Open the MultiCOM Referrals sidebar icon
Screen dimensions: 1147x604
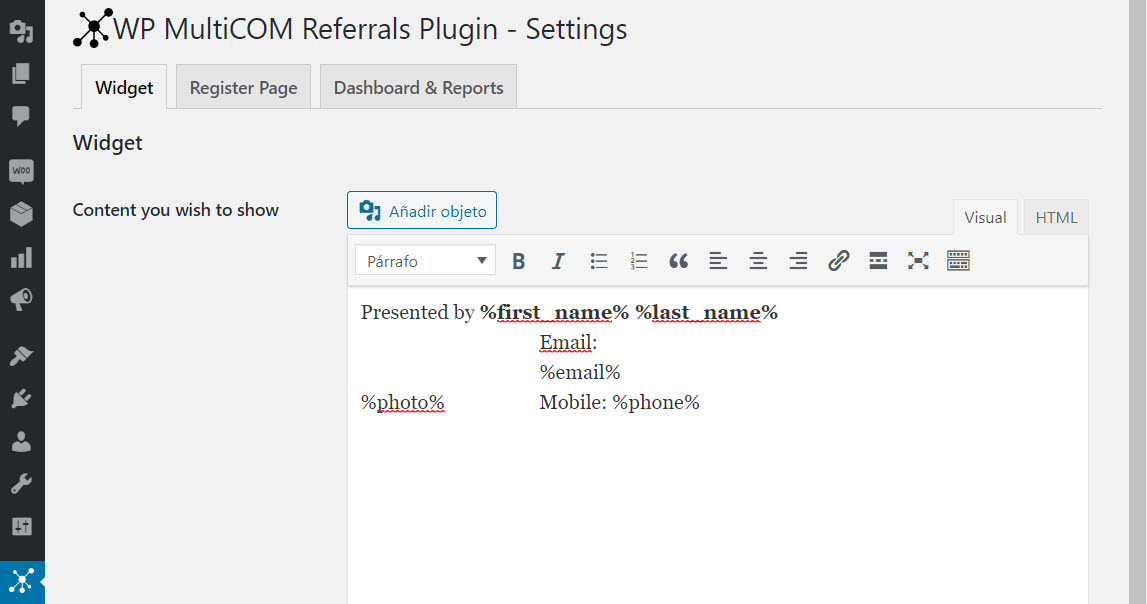[x=22, y=582]
